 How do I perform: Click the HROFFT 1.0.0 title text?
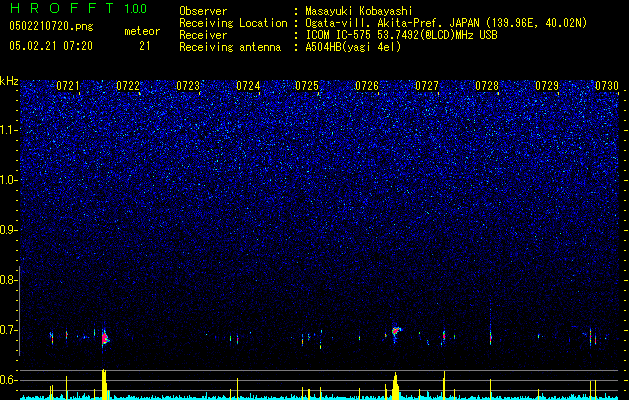tap(79, 8)
